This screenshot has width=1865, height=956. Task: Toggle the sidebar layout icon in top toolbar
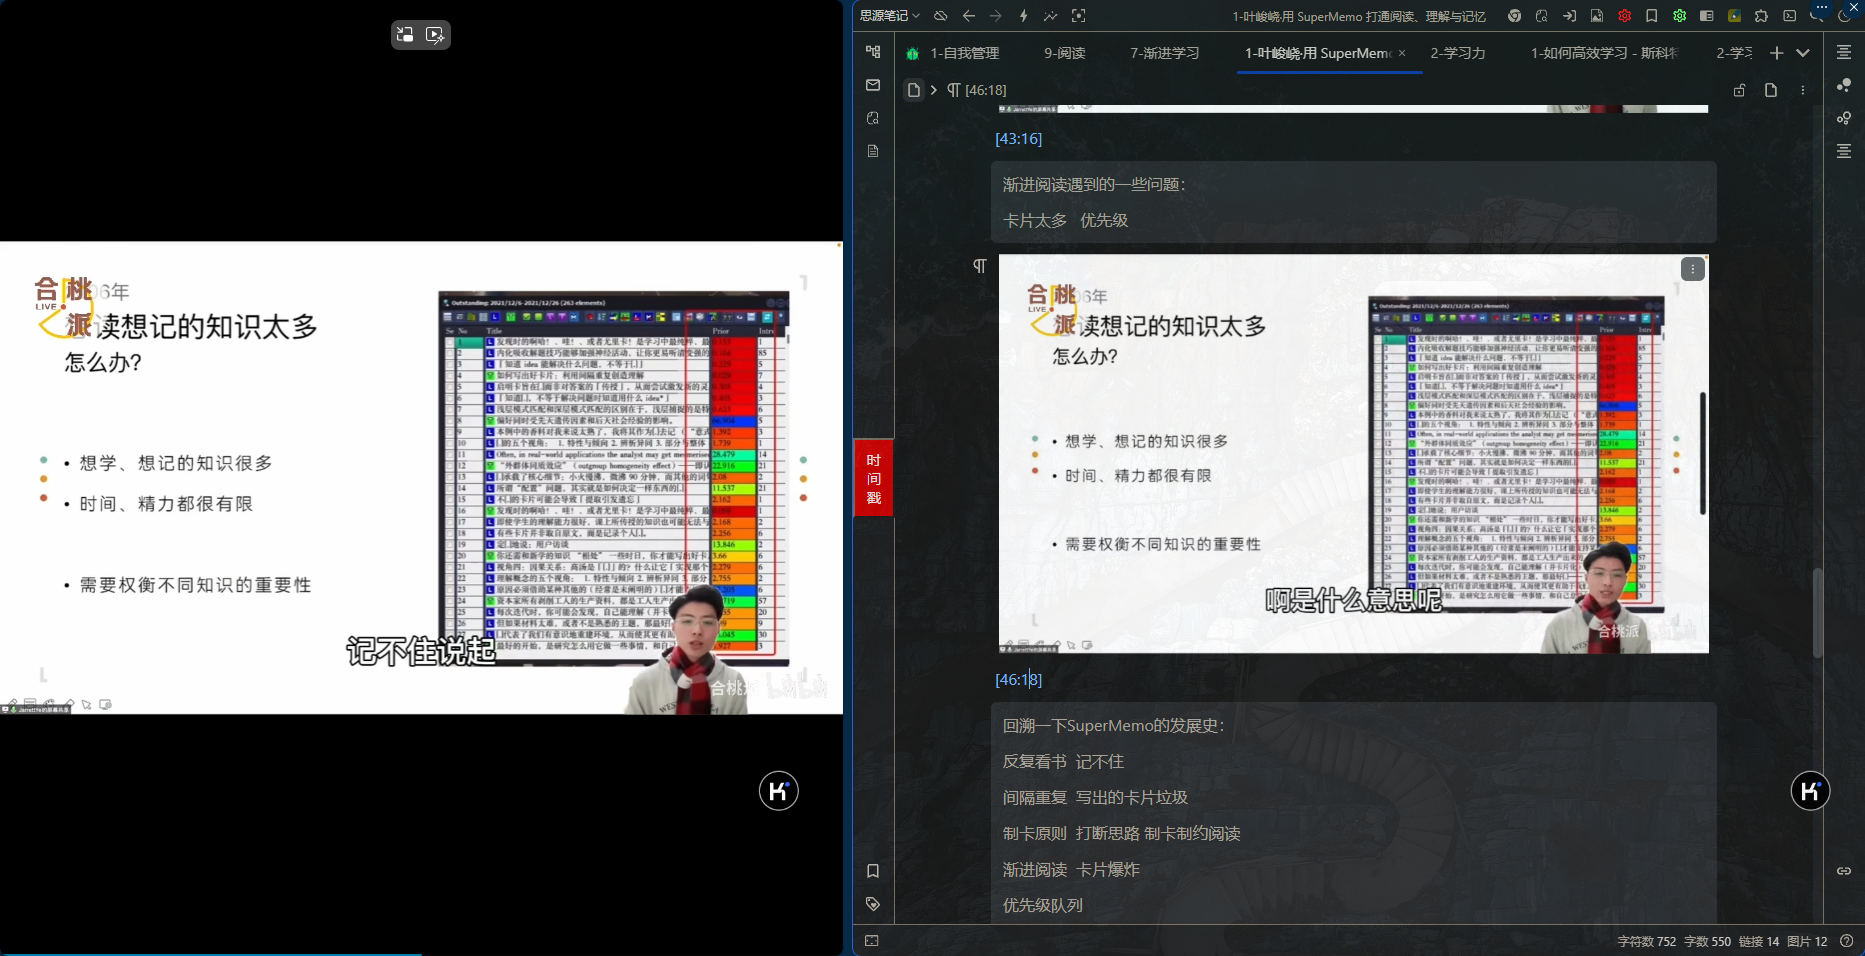coord(1707,16)
